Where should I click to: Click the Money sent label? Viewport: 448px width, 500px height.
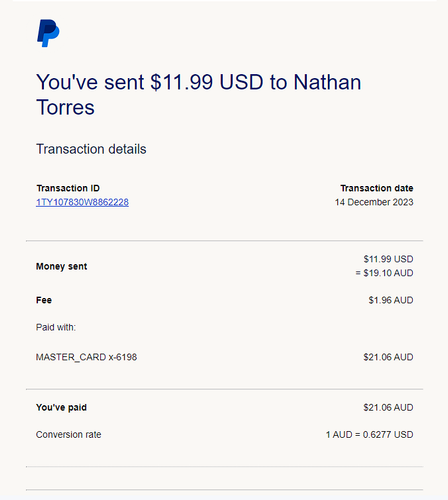[62, 266]
